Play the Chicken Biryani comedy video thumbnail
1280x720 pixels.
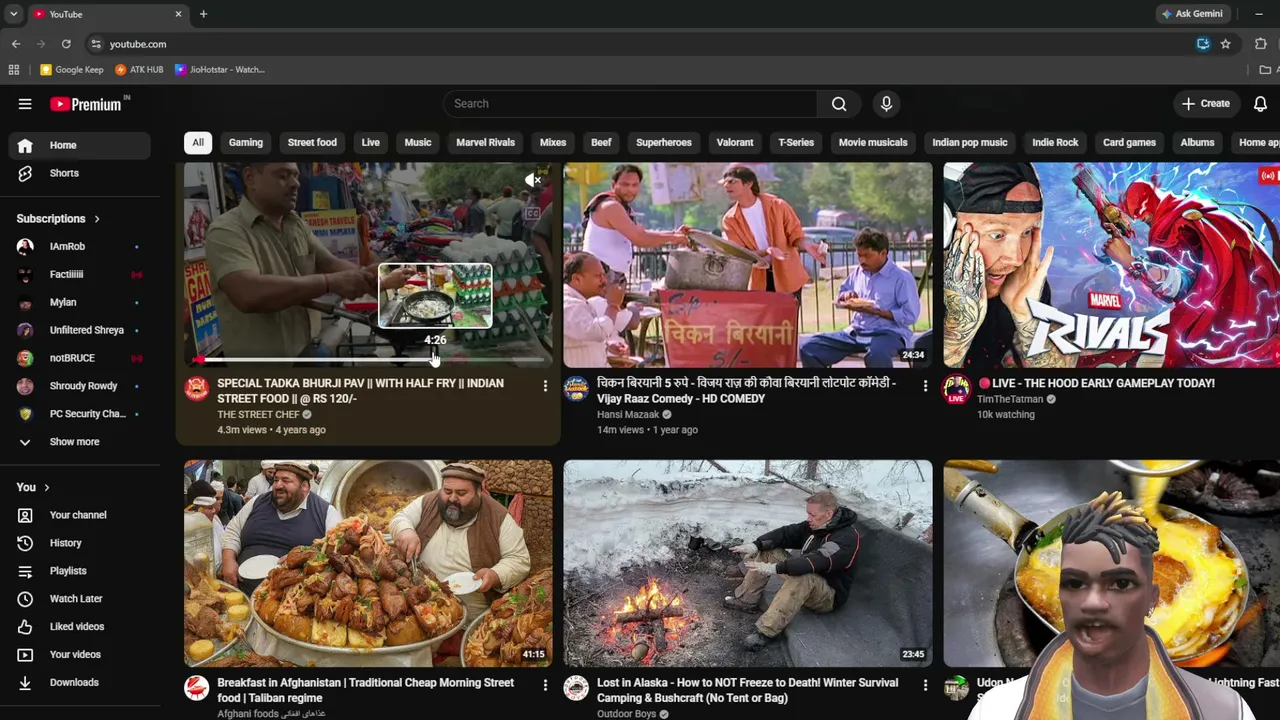[x=748, y=265]
